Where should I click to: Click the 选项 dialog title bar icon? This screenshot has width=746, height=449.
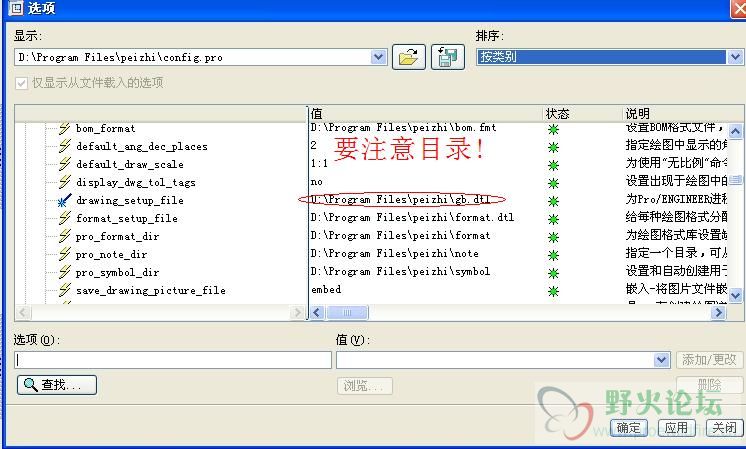[x=16, y=8]
